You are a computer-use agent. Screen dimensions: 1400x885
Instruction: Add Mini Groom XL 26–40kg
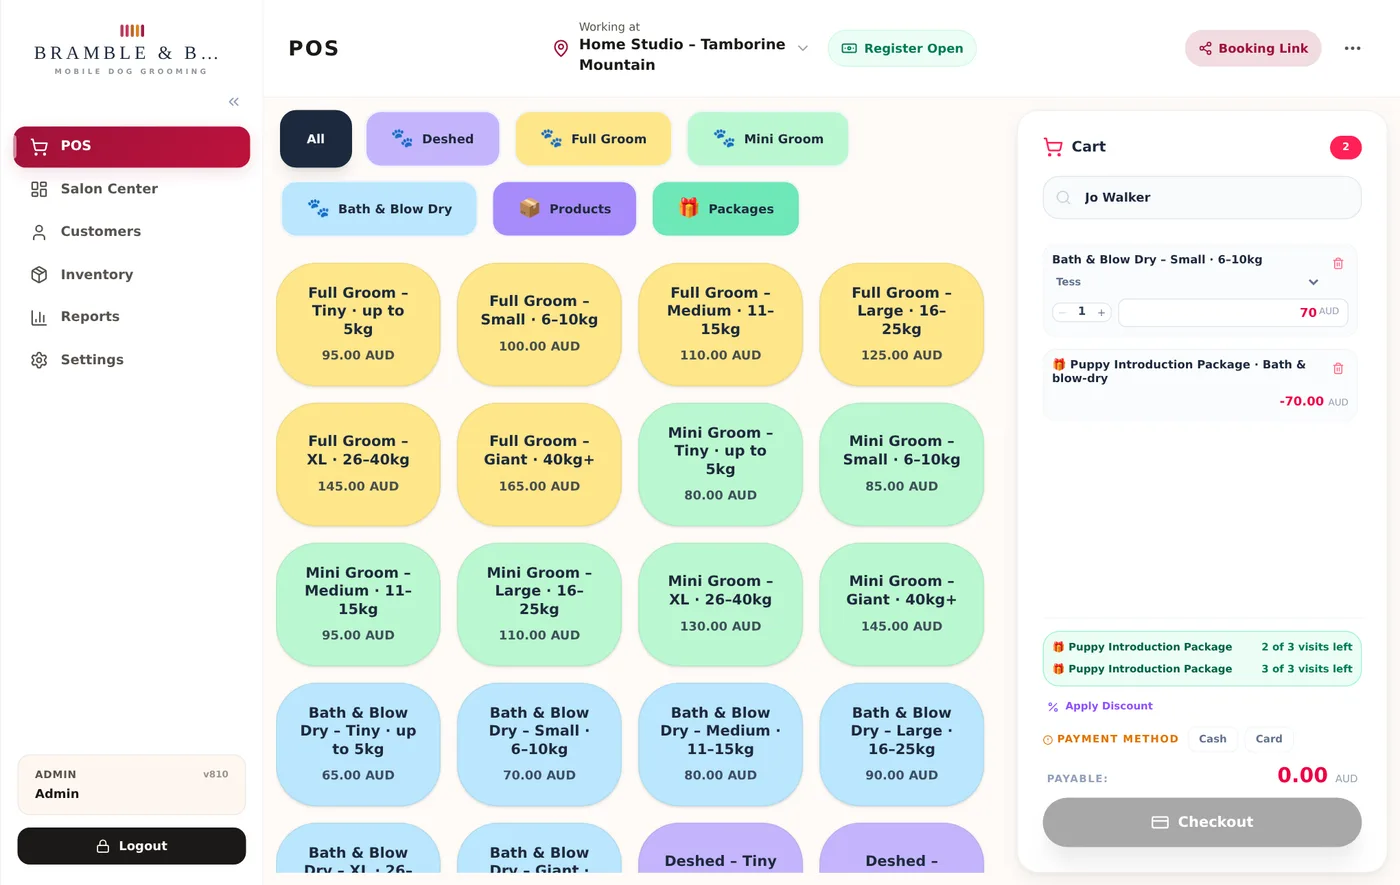720,604
